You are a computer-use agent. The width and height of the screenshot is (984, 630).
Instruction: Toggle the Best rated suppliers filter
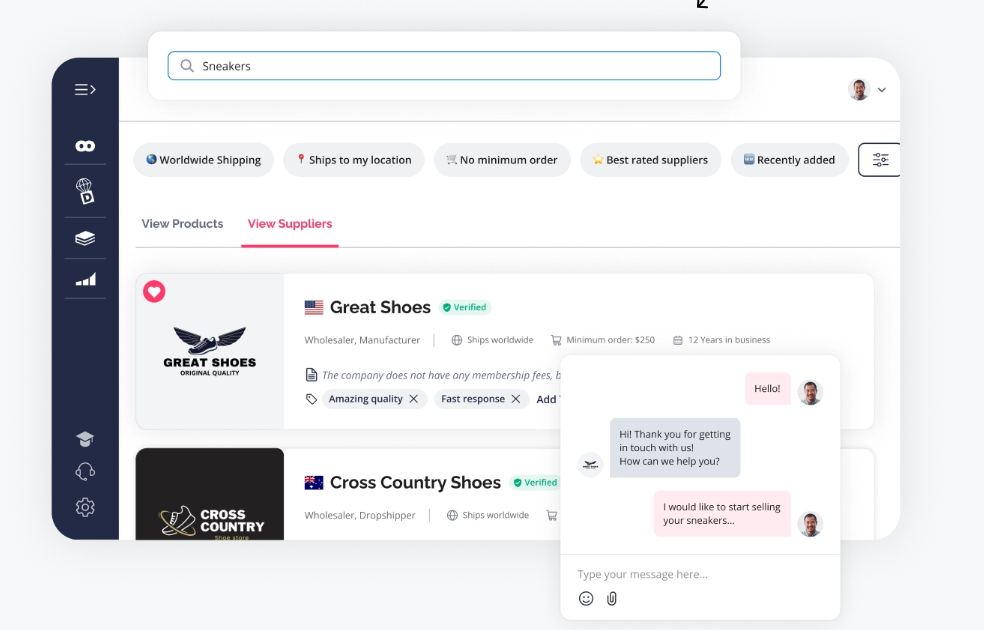click(650, 160)
